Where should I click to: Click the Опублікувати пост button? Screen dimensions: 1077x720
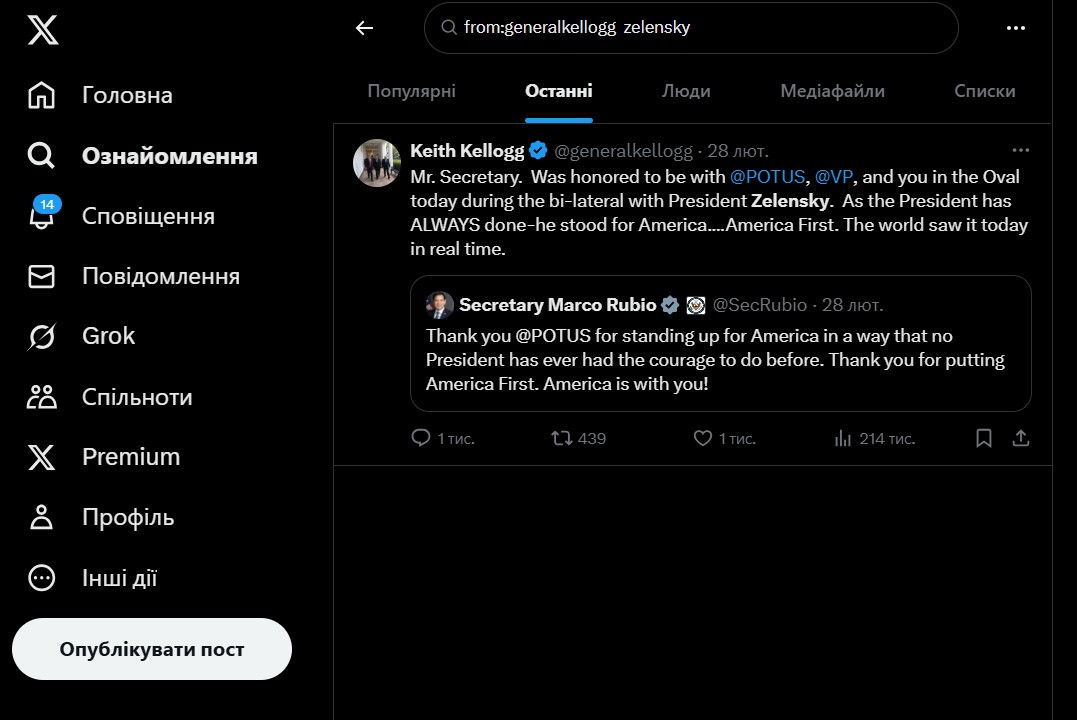click(x=152, y=649)
